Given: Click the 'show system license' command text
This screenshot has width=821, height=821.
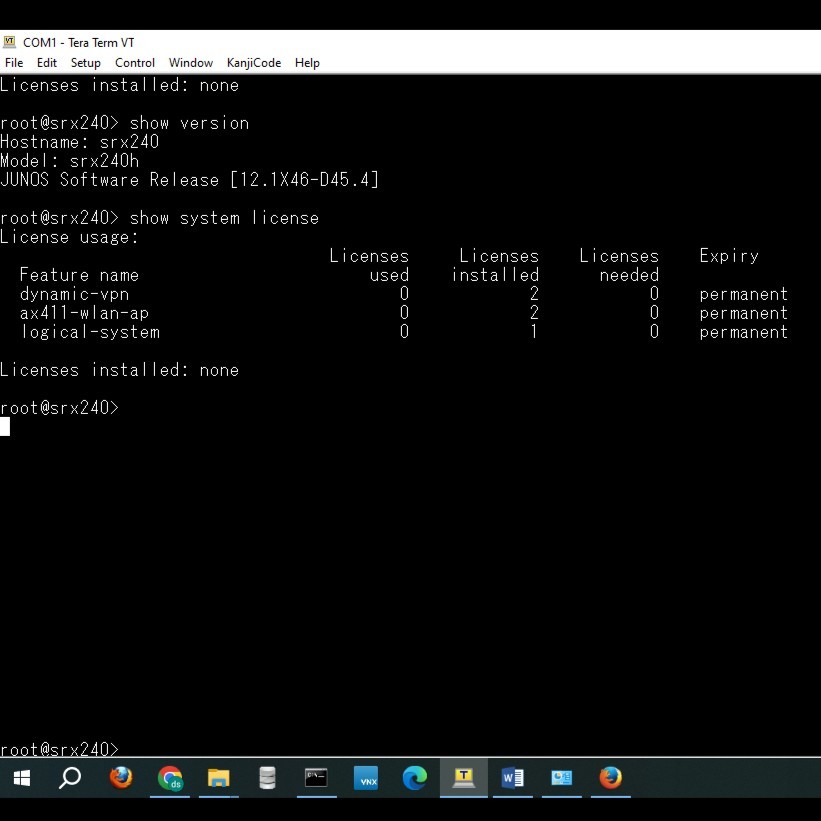Looking at the screenshot, I should click(x=224, y=218).
